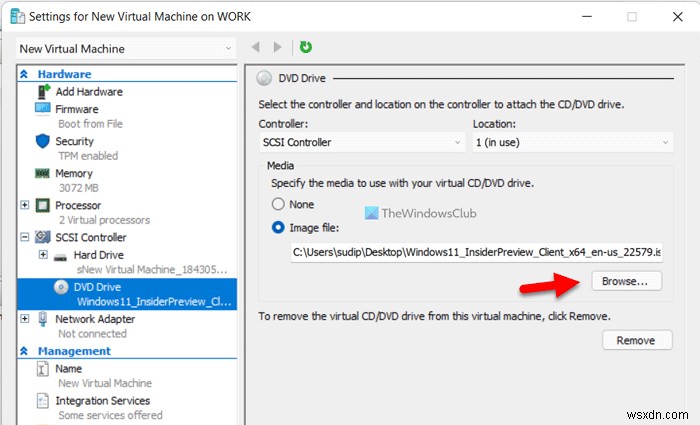Click the Security shield icon
This screenshot has width=700, height=425.
pyautogui.click(x=42, y=141)
